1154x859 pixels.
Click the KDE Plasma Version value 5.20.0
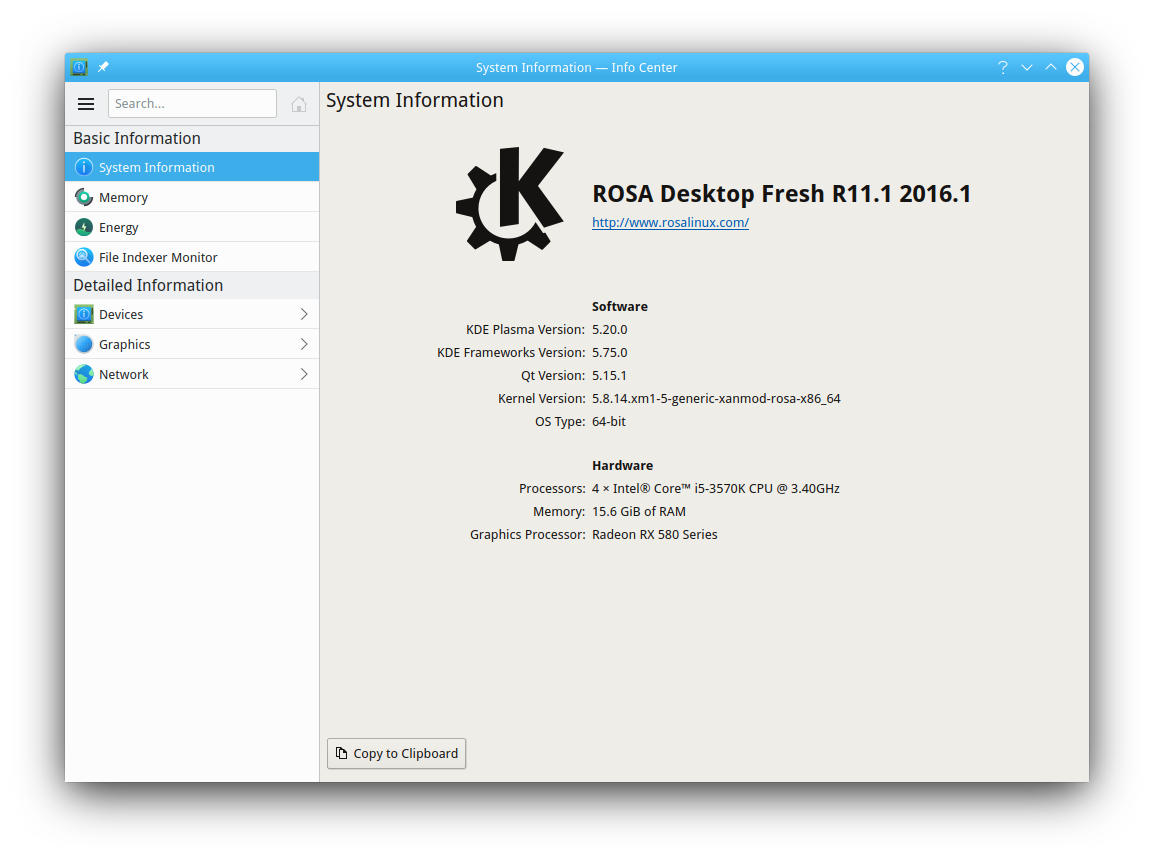point(609,330)
